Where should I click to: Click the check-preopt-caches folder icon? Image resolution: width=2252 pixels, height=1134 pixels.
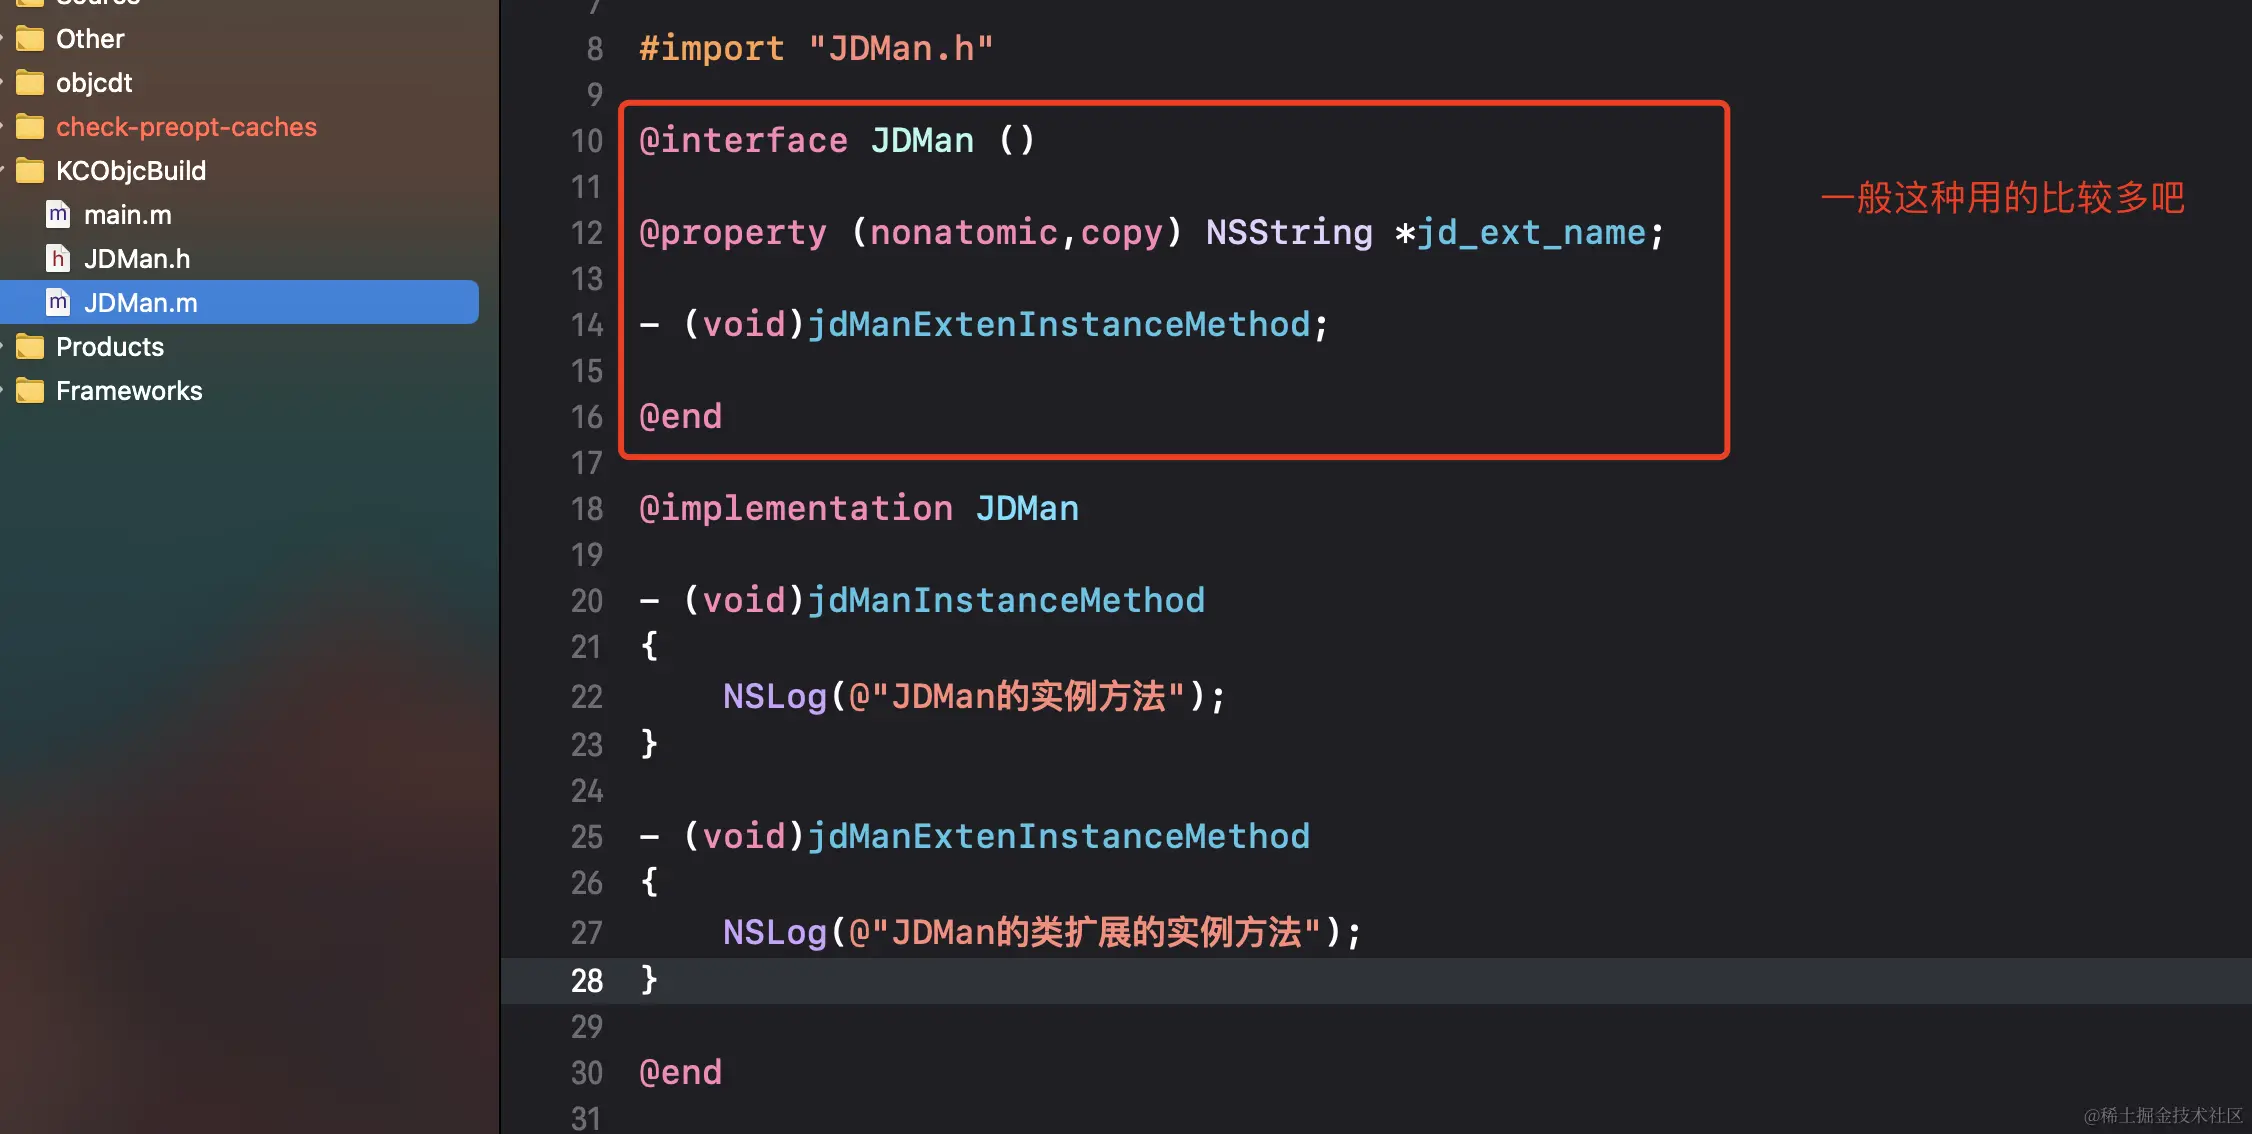pyautogui.click(x=29, y=126)
